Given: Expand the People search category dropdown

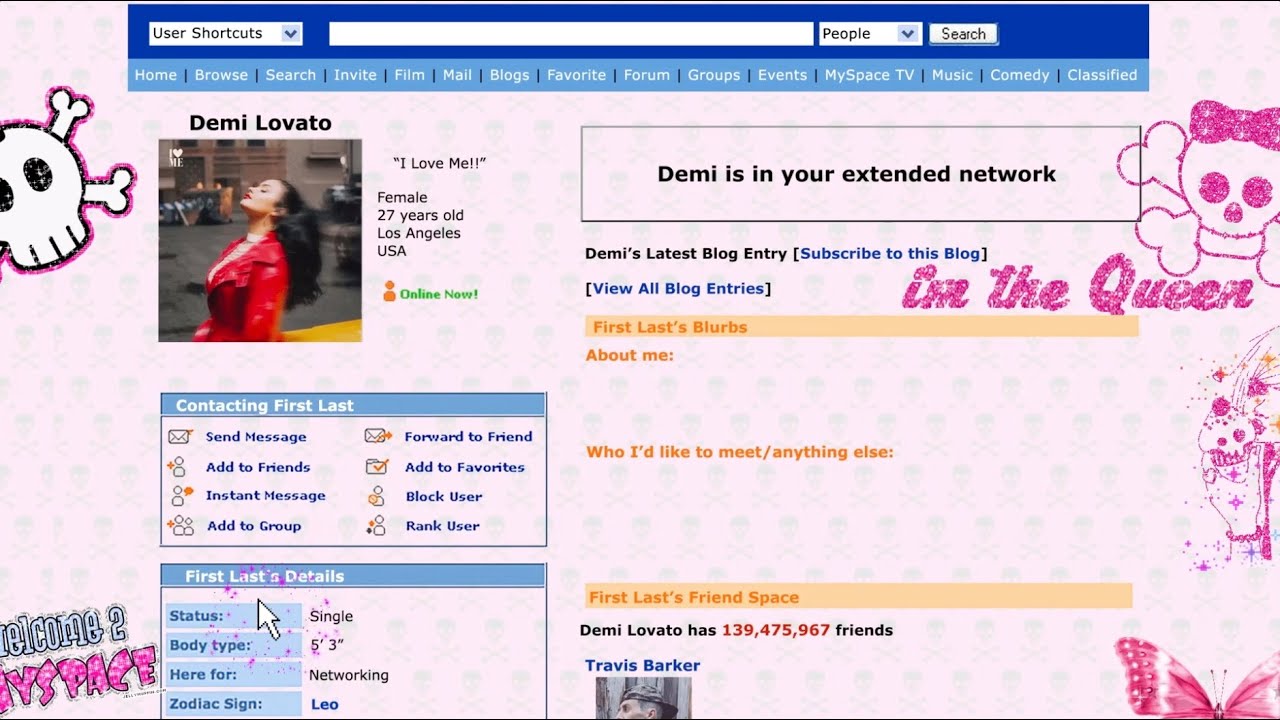Looking at the screenshot, I should click(869, 34).
